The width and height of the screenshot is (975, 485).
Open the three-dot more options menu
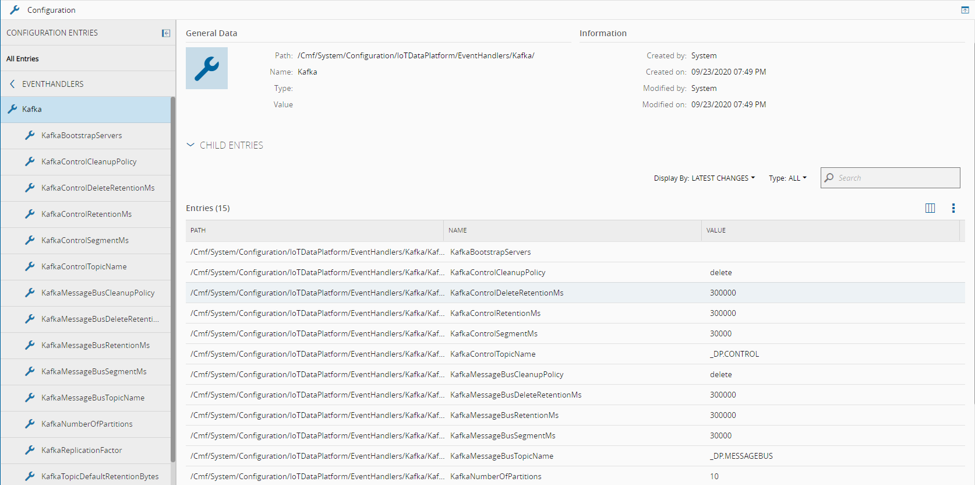point(953,208)
